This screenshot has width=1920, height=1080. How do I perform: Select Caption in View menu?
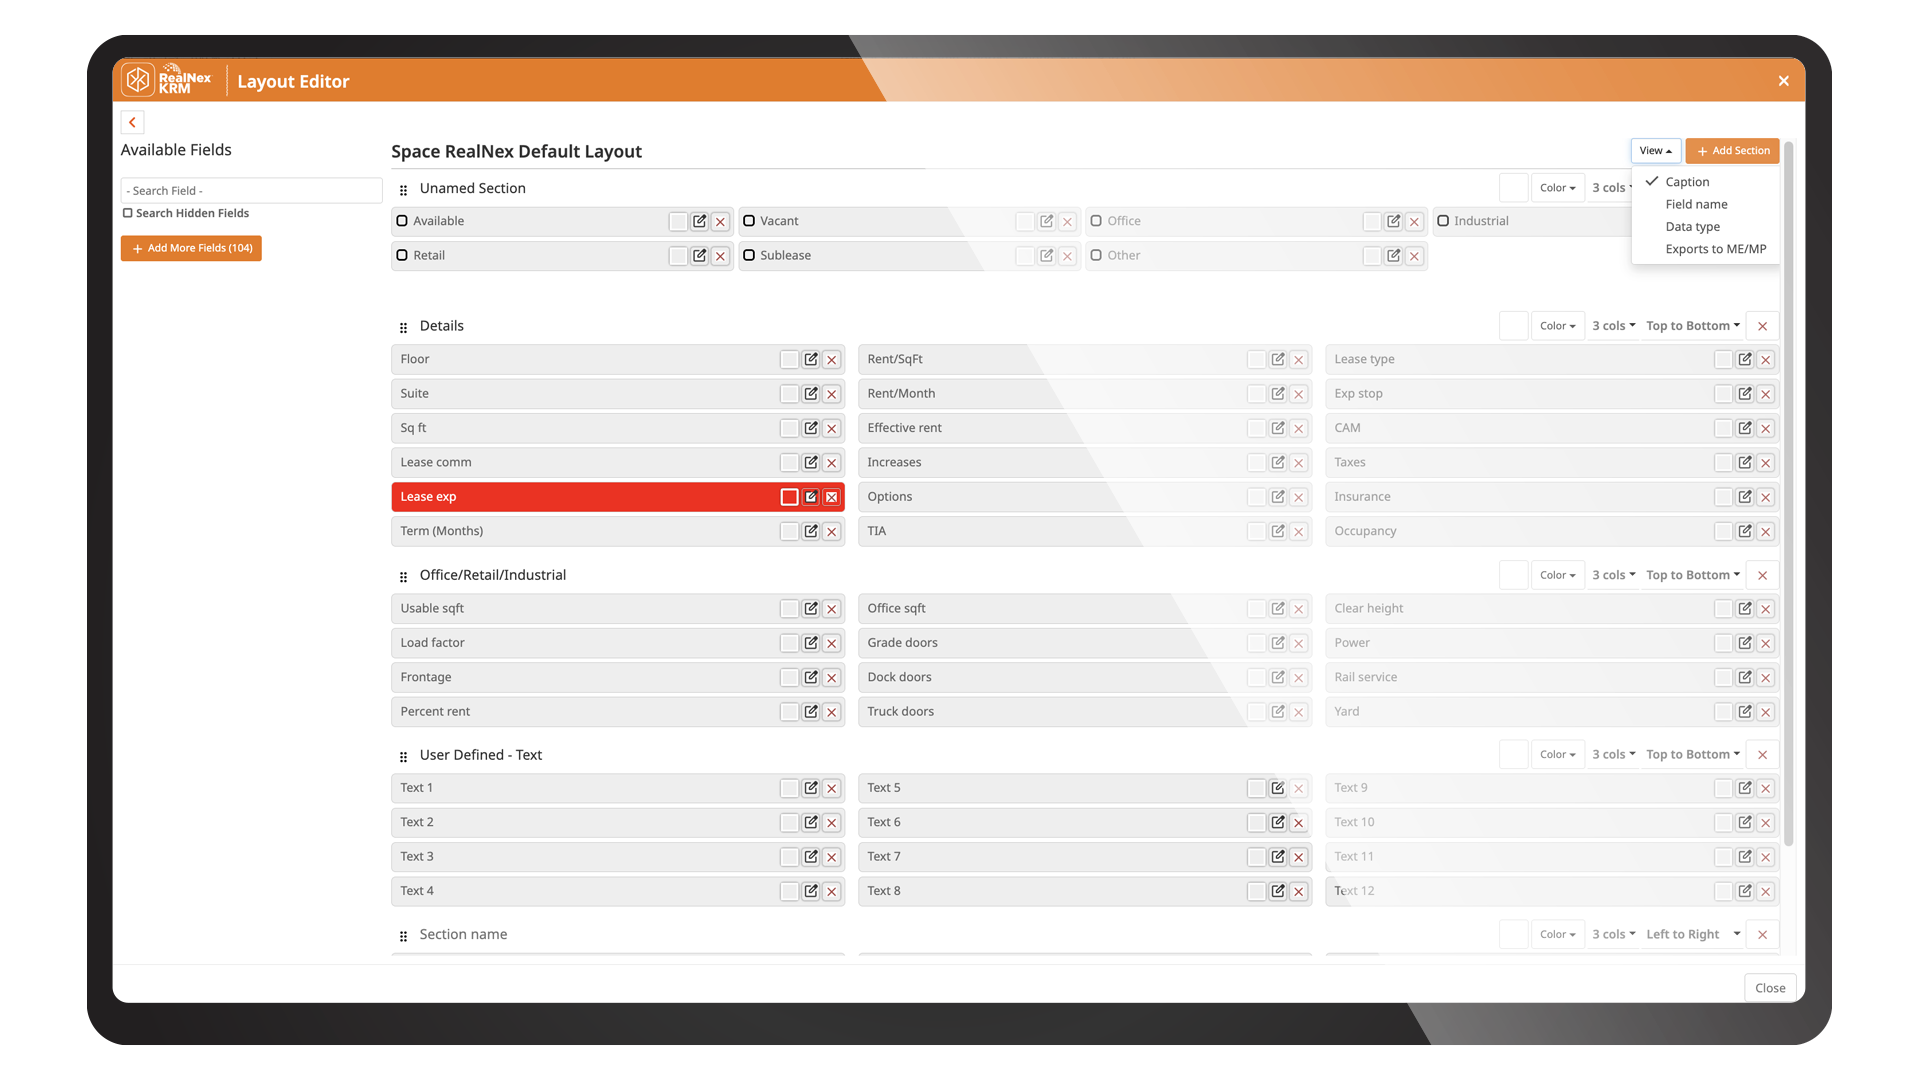[1687, 182]
